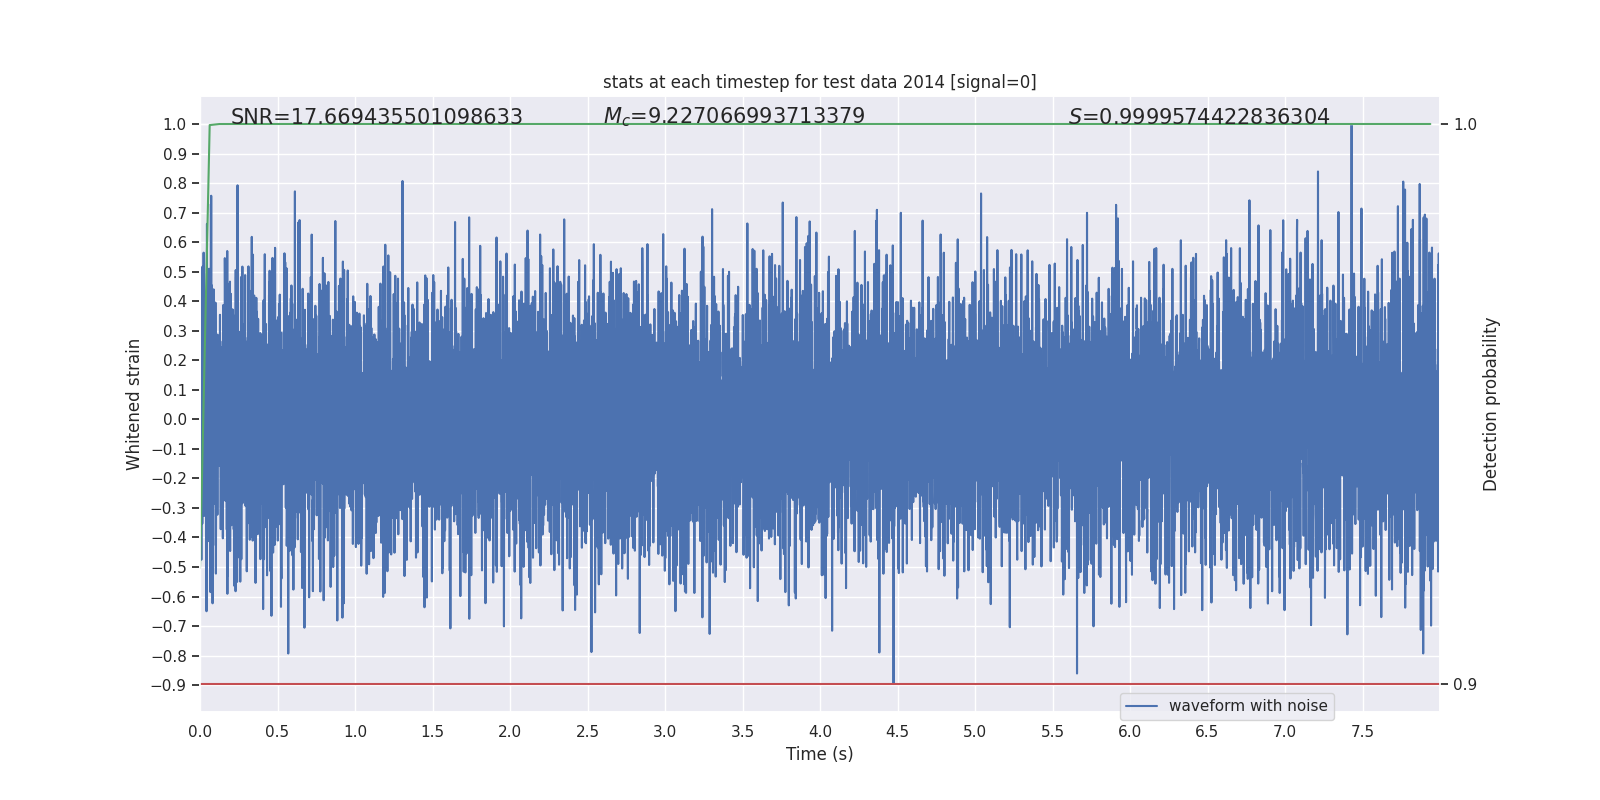Select the time-axis tick label 2.0
The width and height of the screenshot is (1600, 800).
click(x=510, y=731)
